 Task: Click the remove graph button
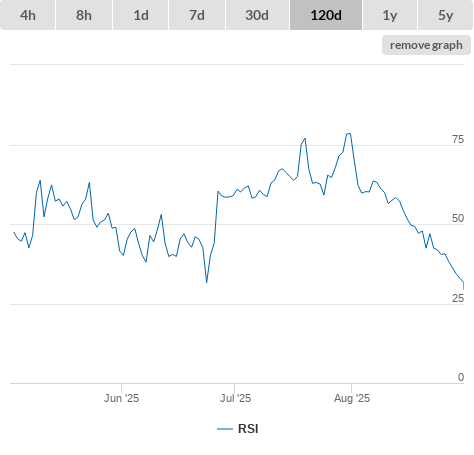coord(426,45)
